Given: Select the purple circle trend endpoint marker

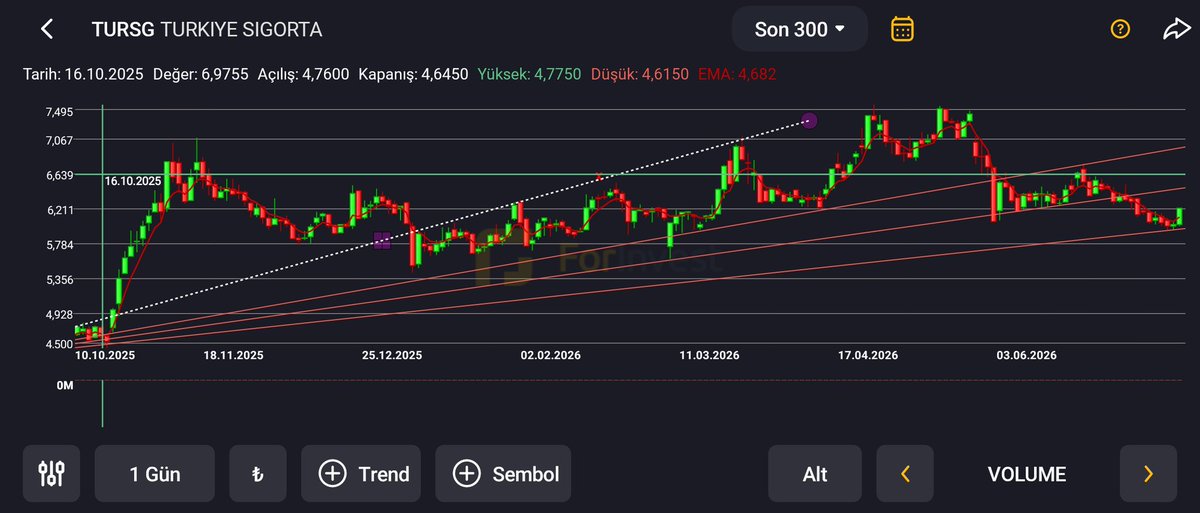Looking at the screenshot, I should (x=810, y=120).
